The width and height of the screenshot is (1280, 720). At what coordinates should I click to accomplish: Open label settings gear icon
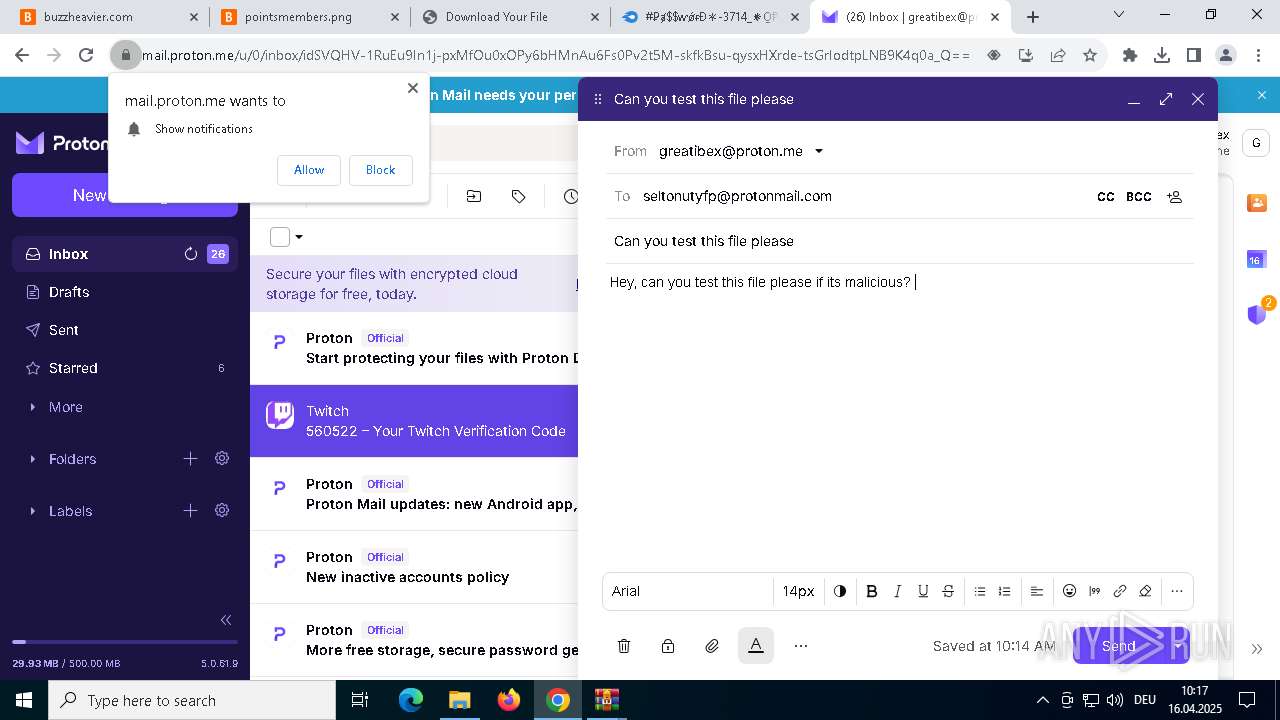[x=222, y=510]
